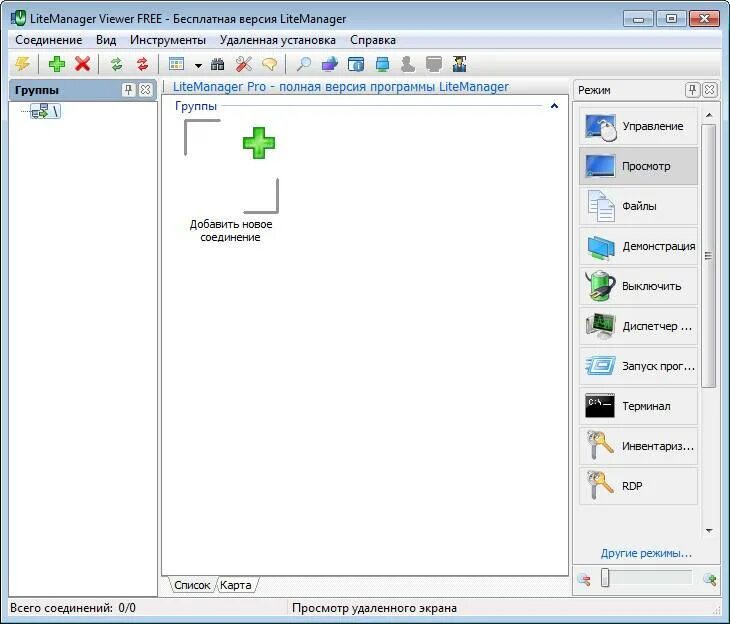
Task: Click the zoom in magnifier with plus
Action: coord(710,579)
